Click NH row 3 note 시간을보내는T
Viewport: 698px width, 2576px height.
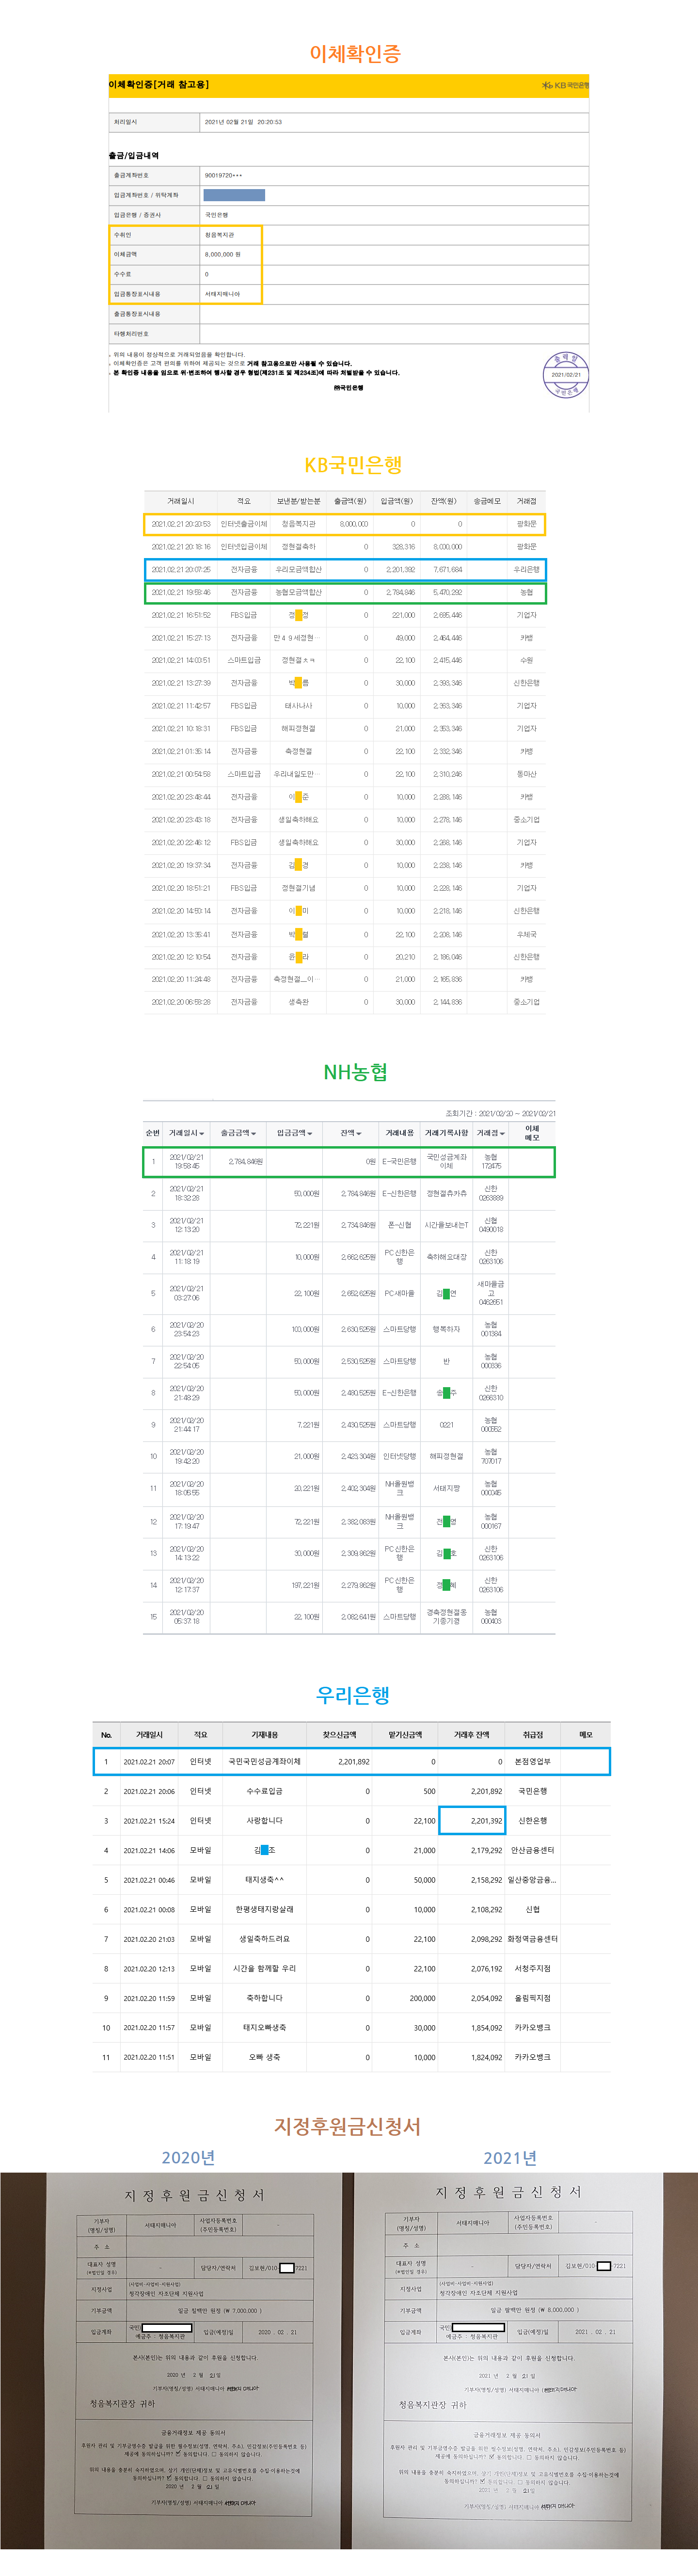[x=446, y=1225]
